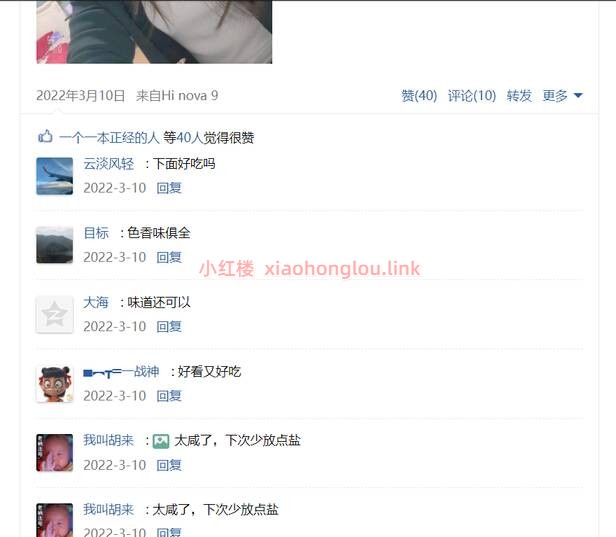Open the 来自Hi nova 9 device source text
This screenshot has height=537, width=616.
[177, 95]
